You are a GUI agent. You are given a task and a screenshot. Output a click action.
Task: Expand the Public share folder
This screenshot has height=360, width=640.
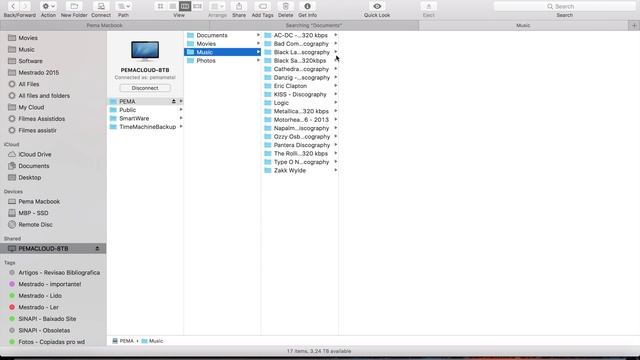pyautogui.click(x=181, y=110)
